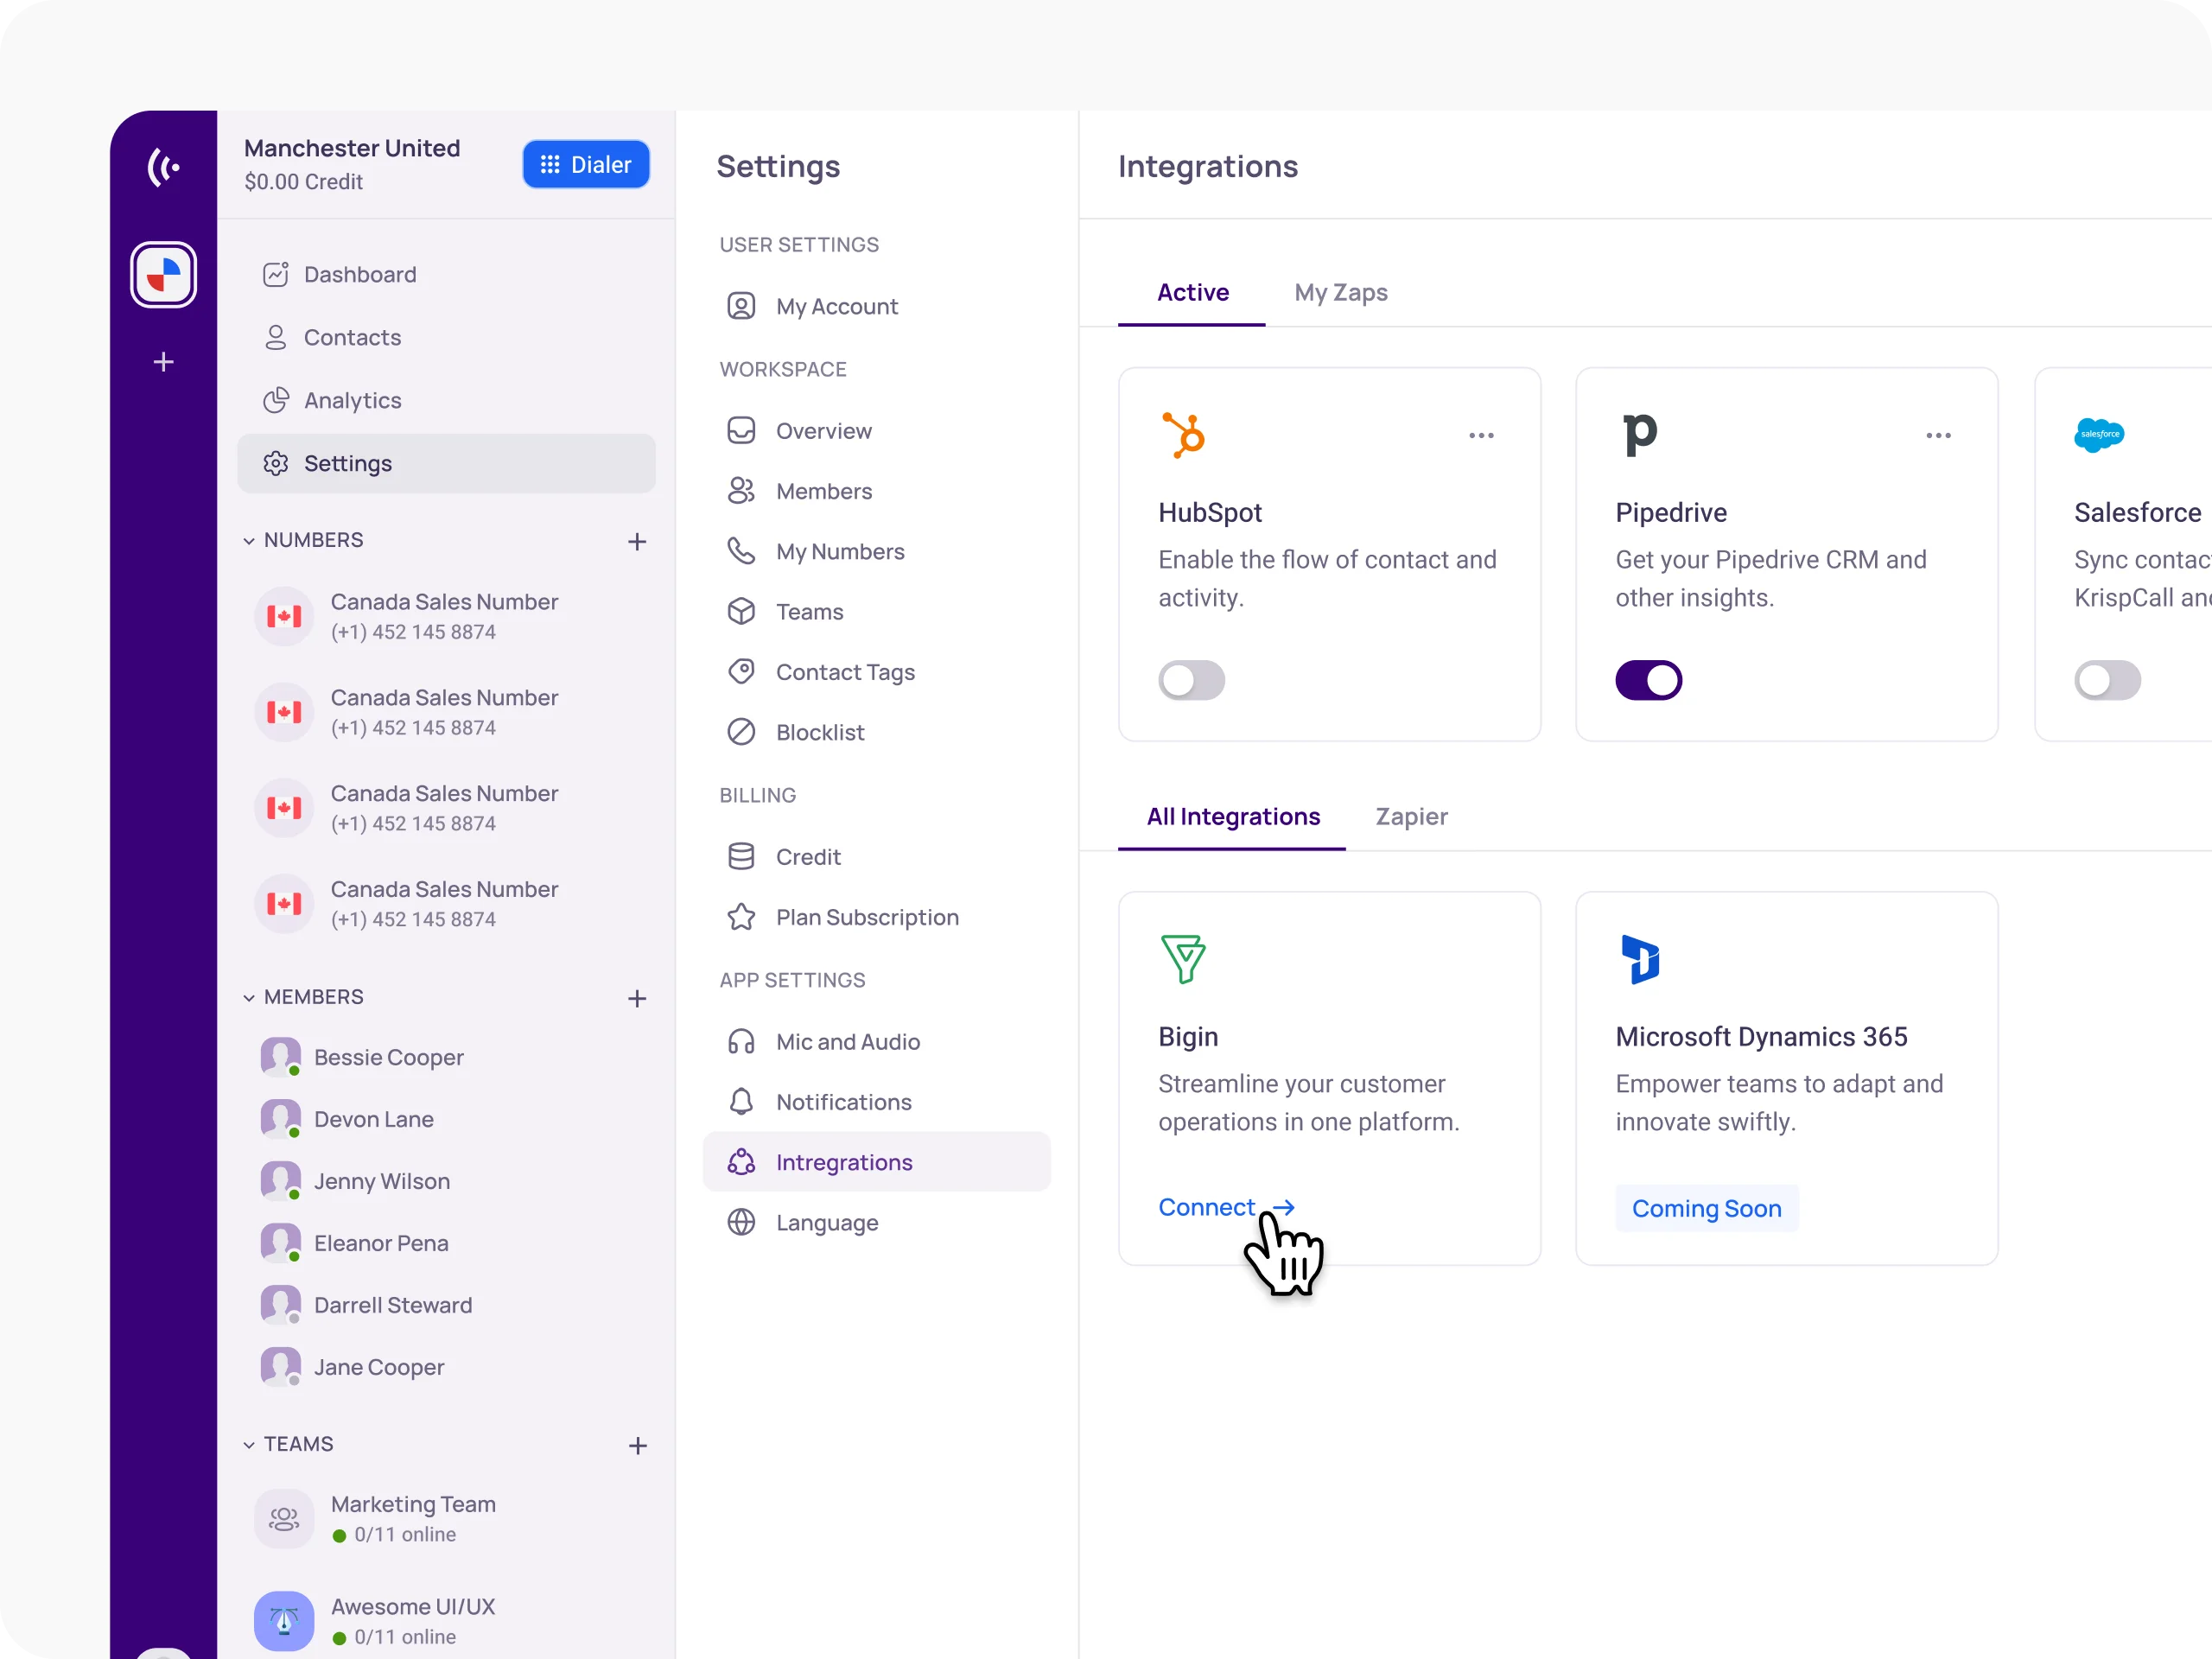
Task: Collapse the NUMBERS section
Action: [x=249, y=541]
